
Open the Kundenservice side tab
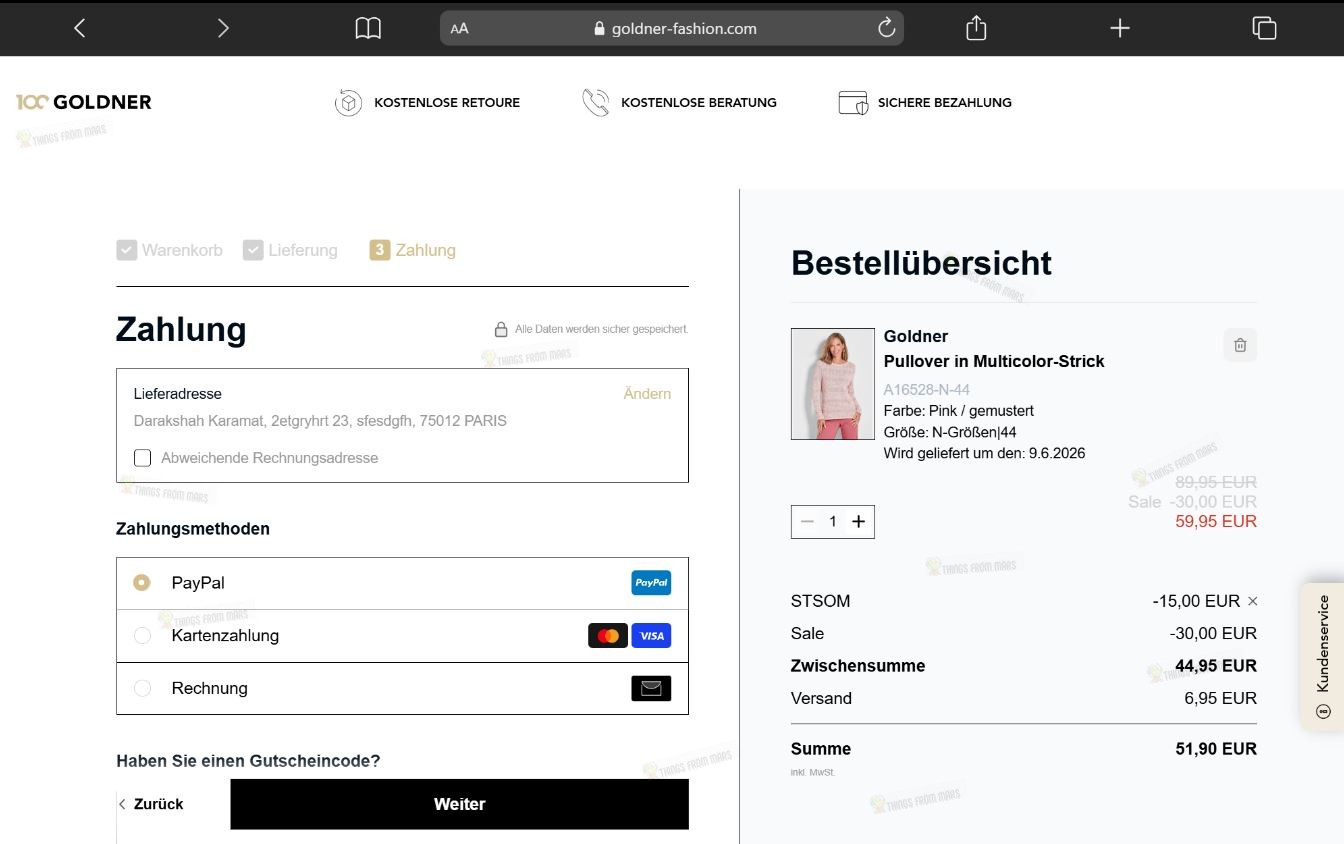tap(1322, 657)
